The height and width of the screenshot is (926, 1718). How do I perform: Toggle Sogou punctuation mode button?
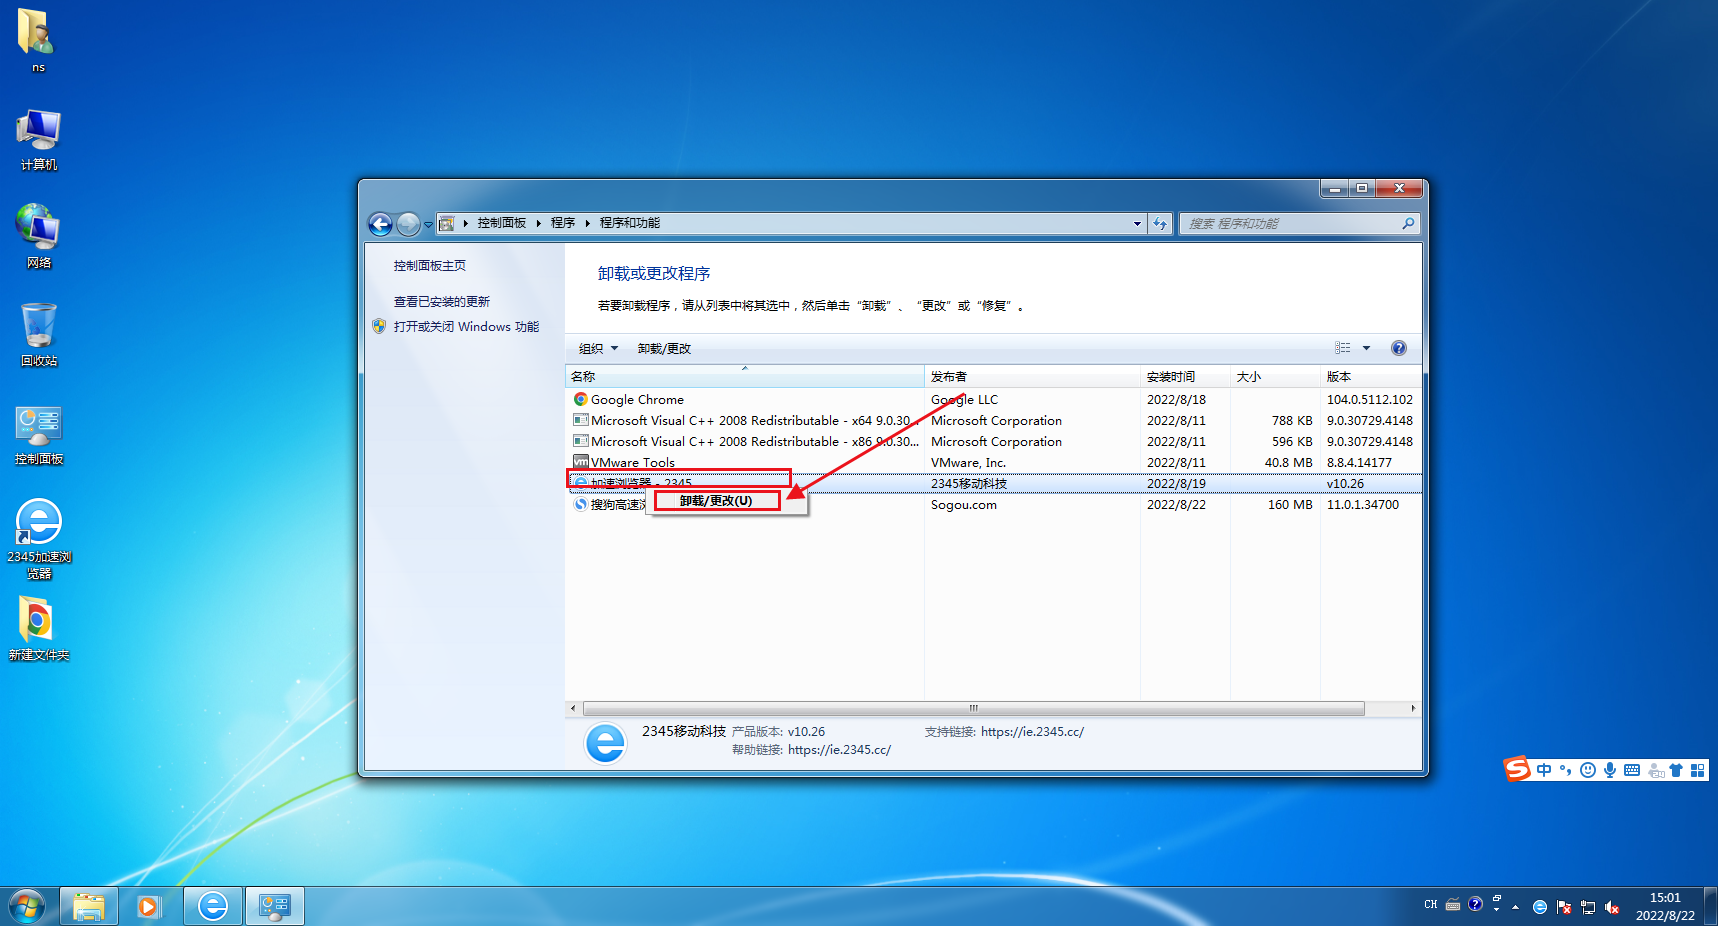tap(1566, 770)
